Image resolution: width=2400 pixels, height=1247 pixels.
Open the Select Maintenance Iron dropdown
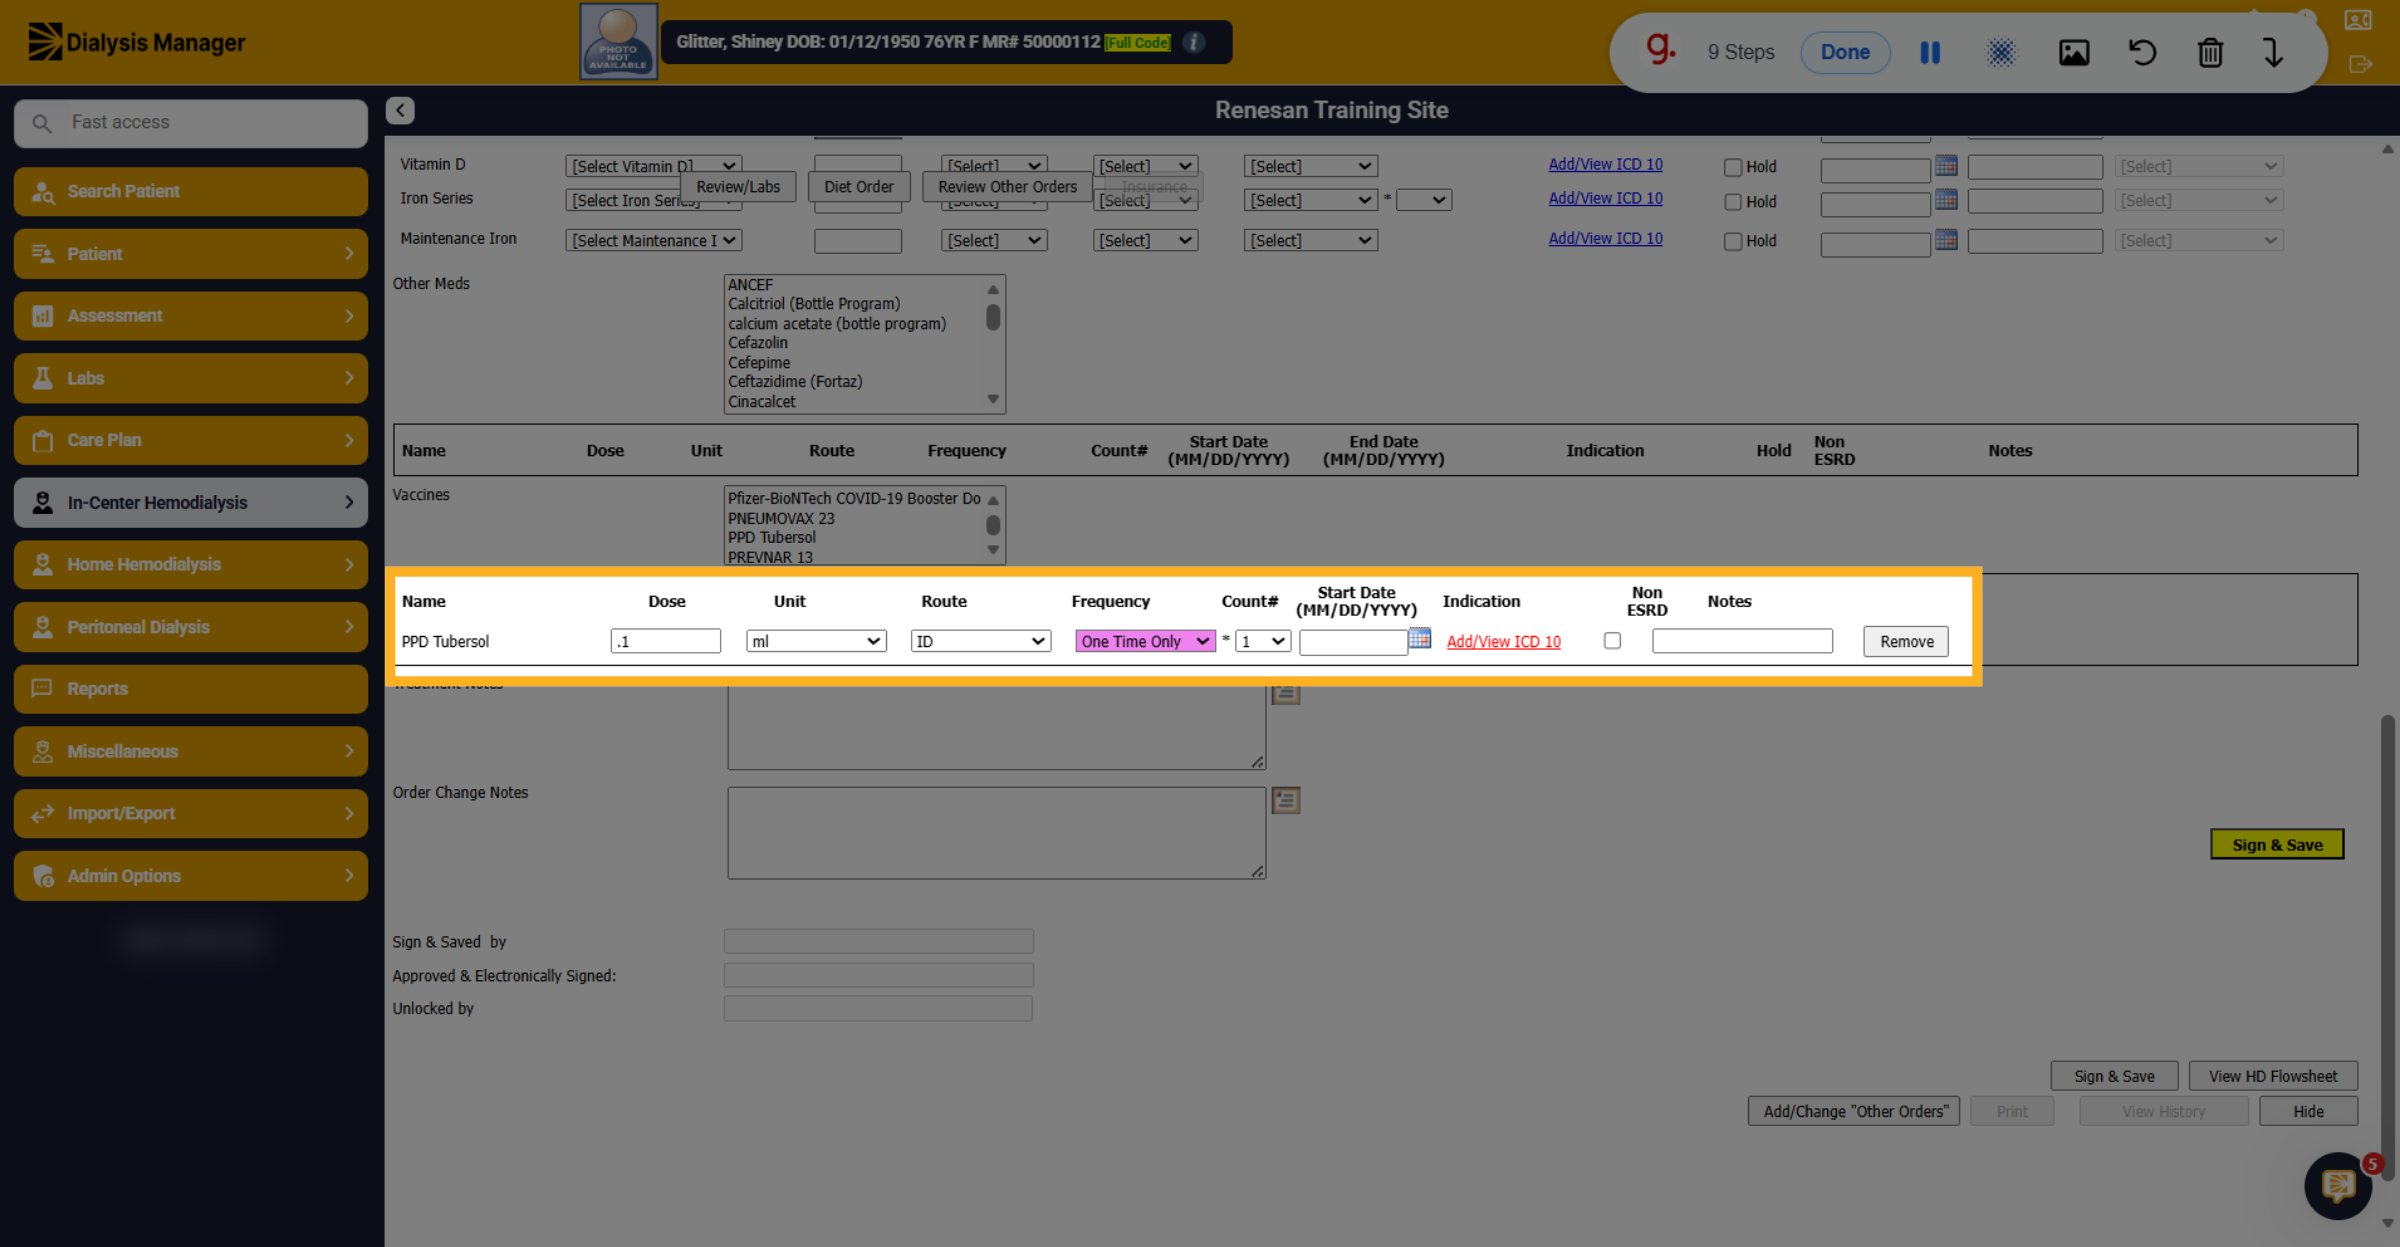click(x=653, y=240)
